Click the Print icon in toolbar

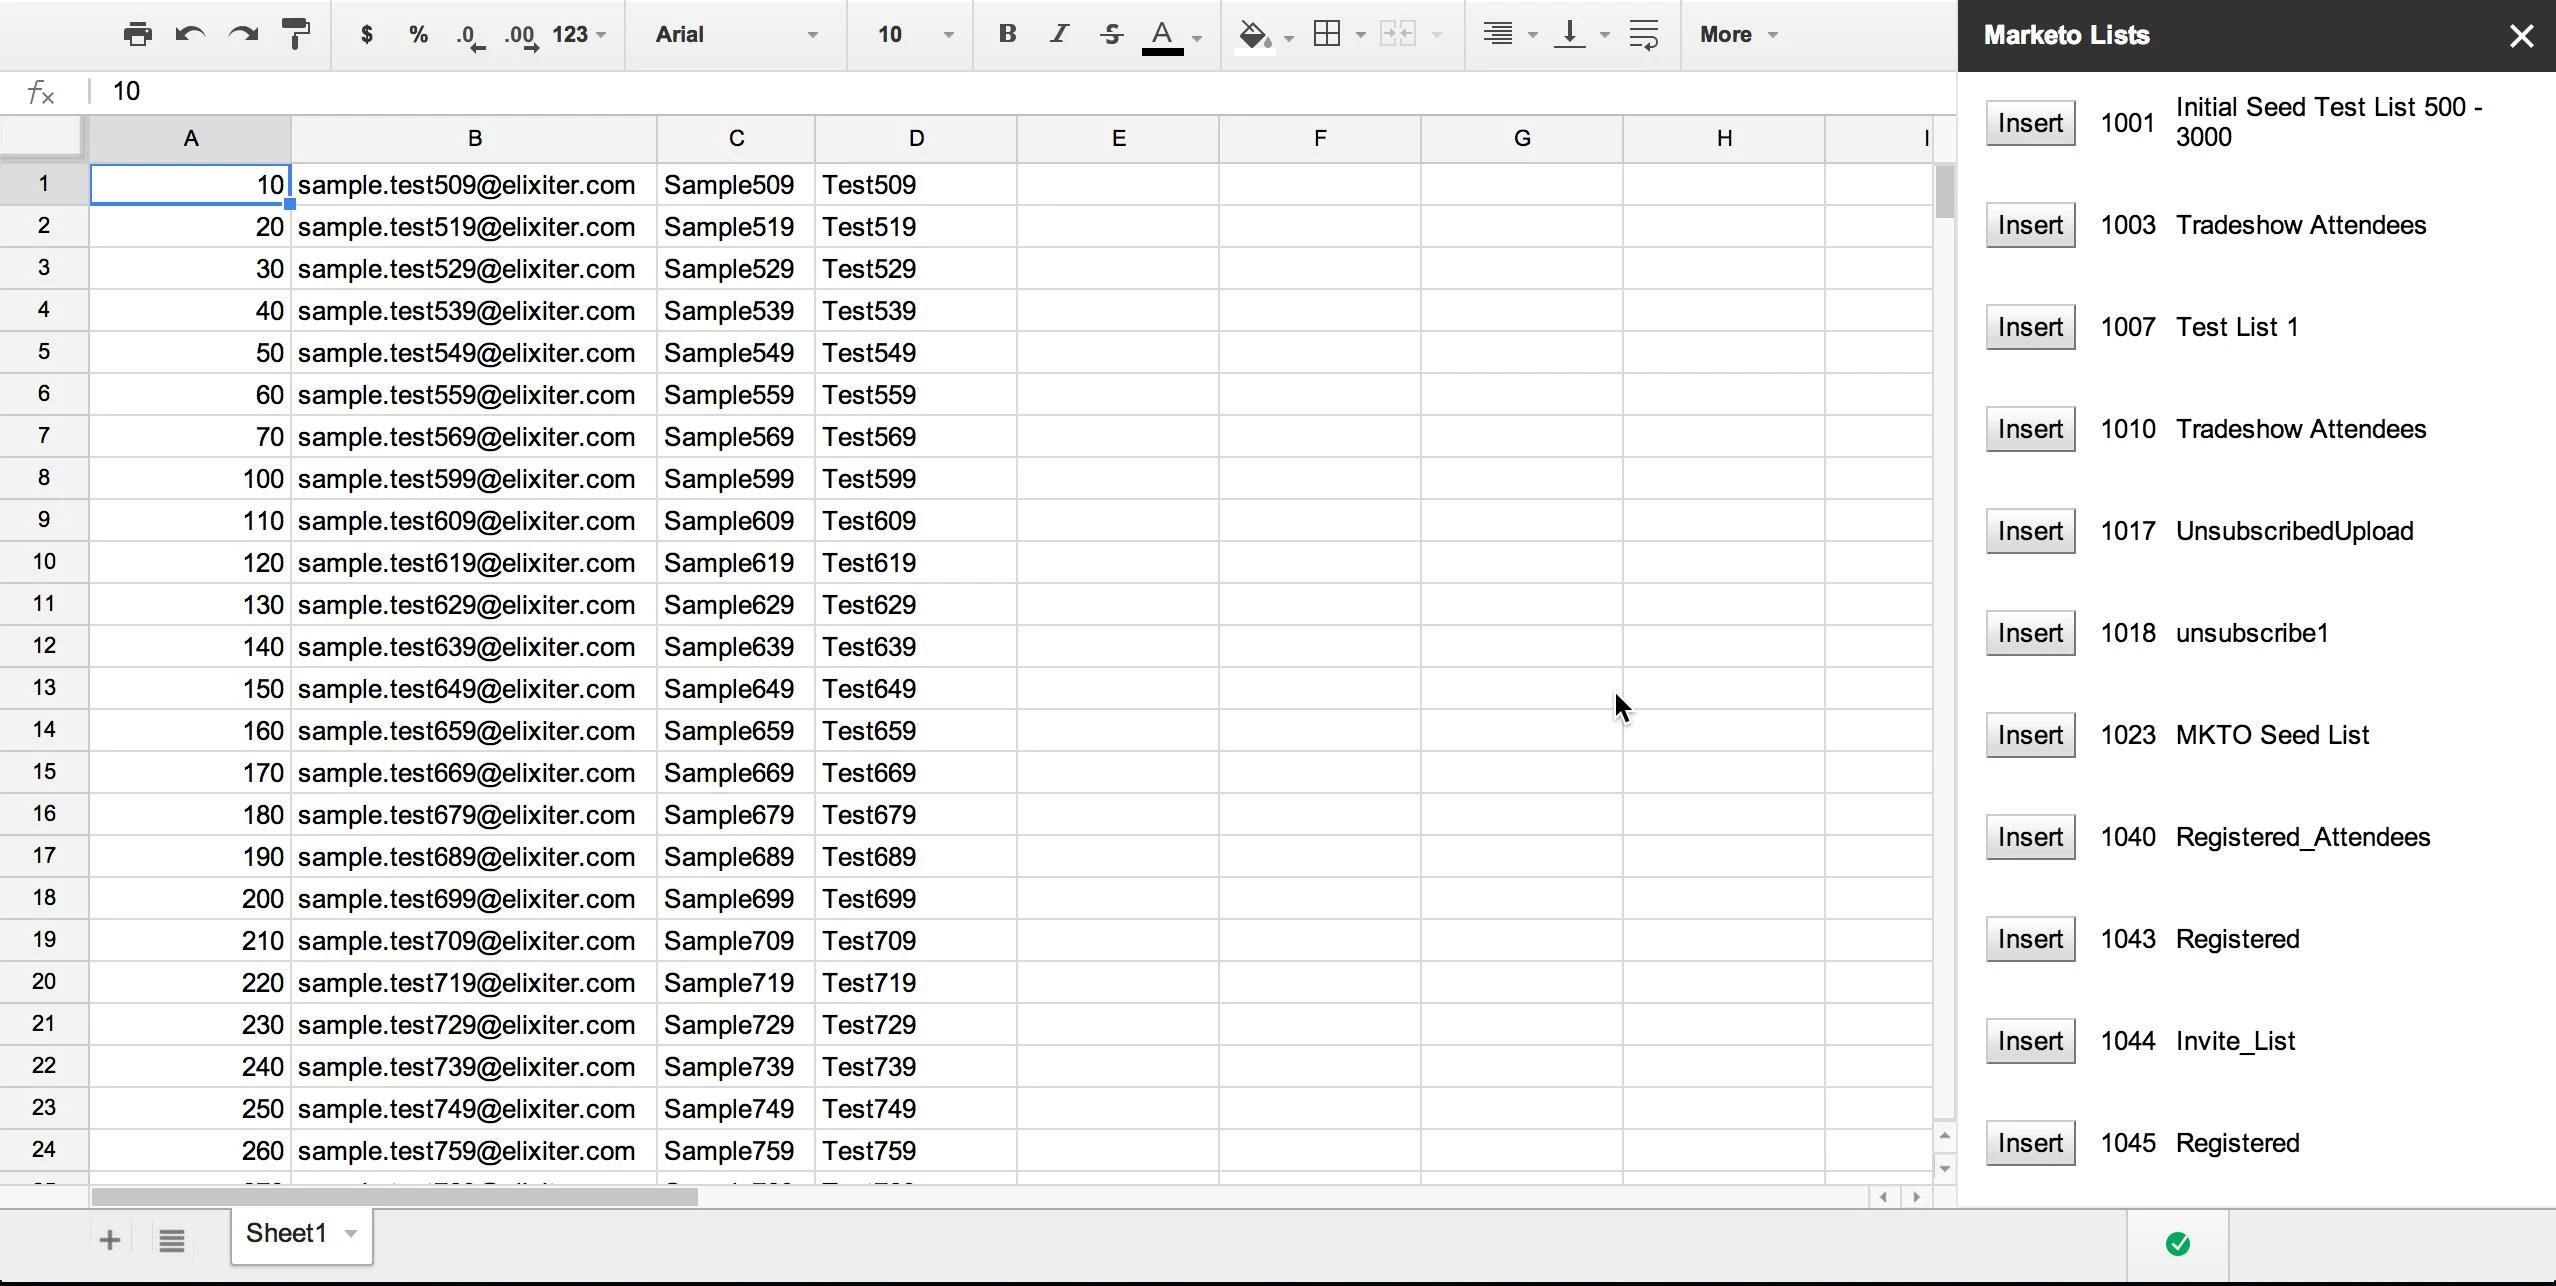point(137,35)
